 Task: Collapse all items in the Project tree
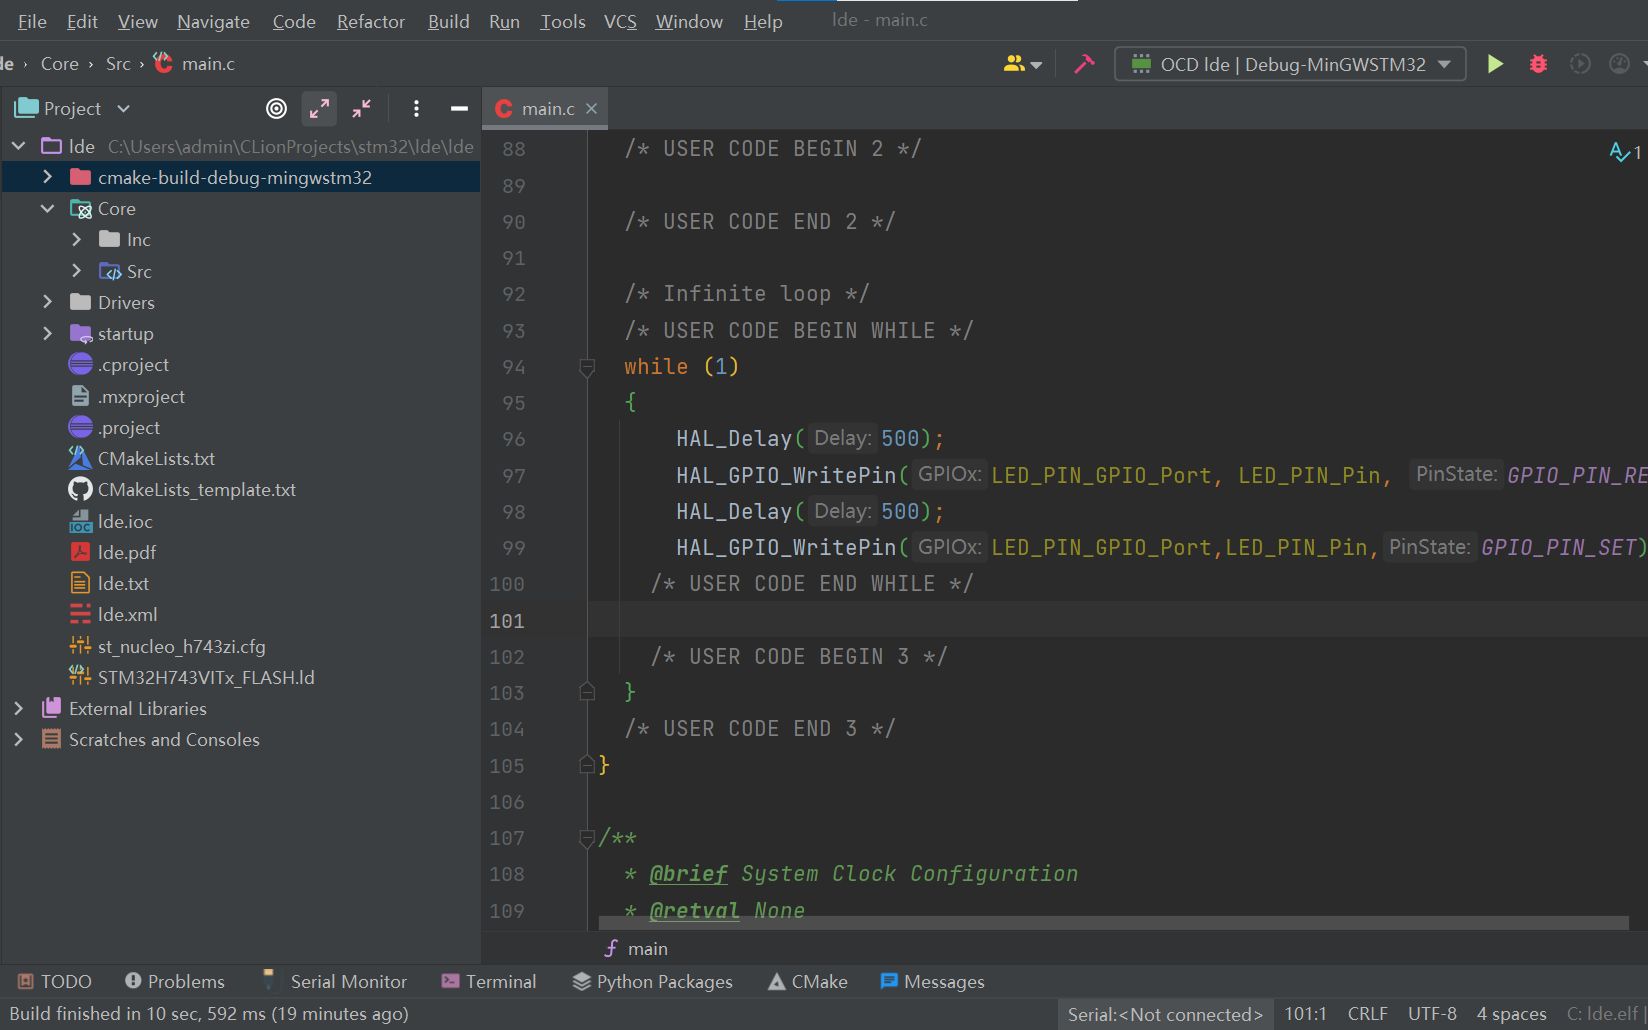click(361, 108)
